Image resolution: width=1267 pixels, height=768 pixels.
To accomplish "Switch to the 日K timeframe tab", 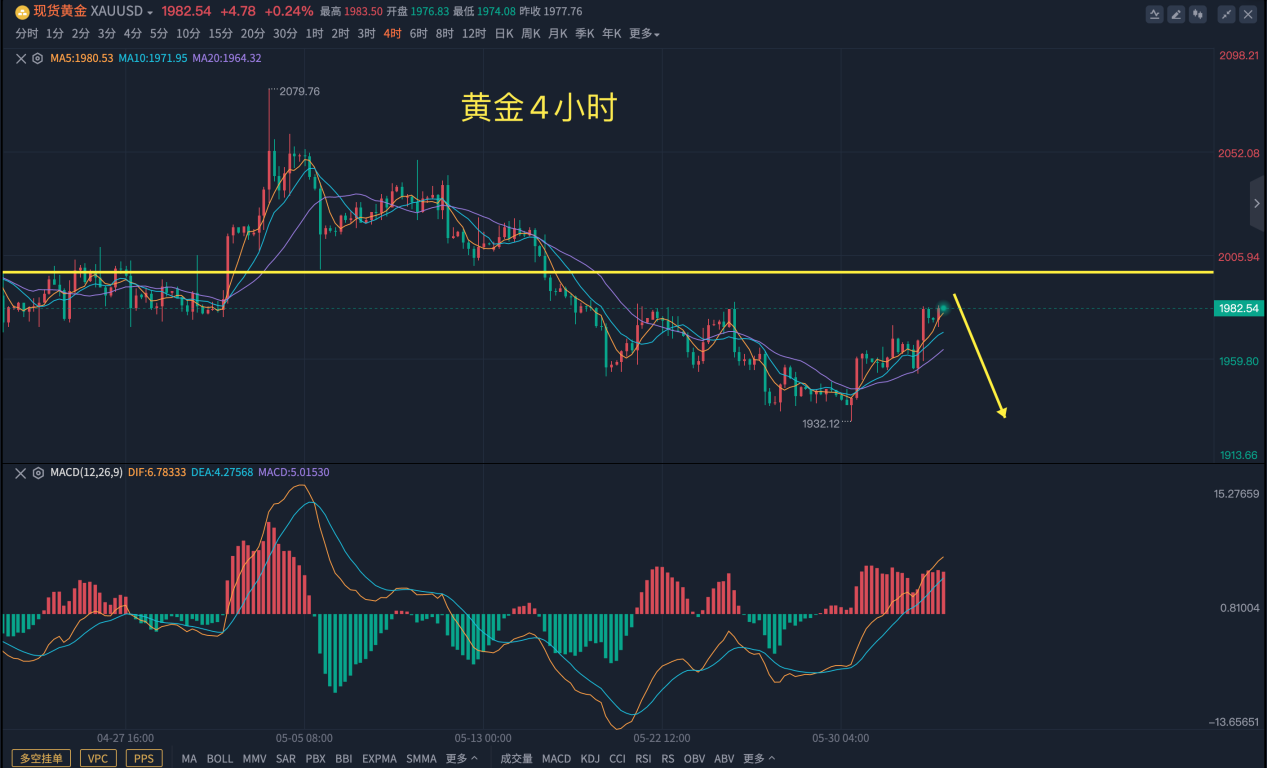I will click(x=503, y=34).
